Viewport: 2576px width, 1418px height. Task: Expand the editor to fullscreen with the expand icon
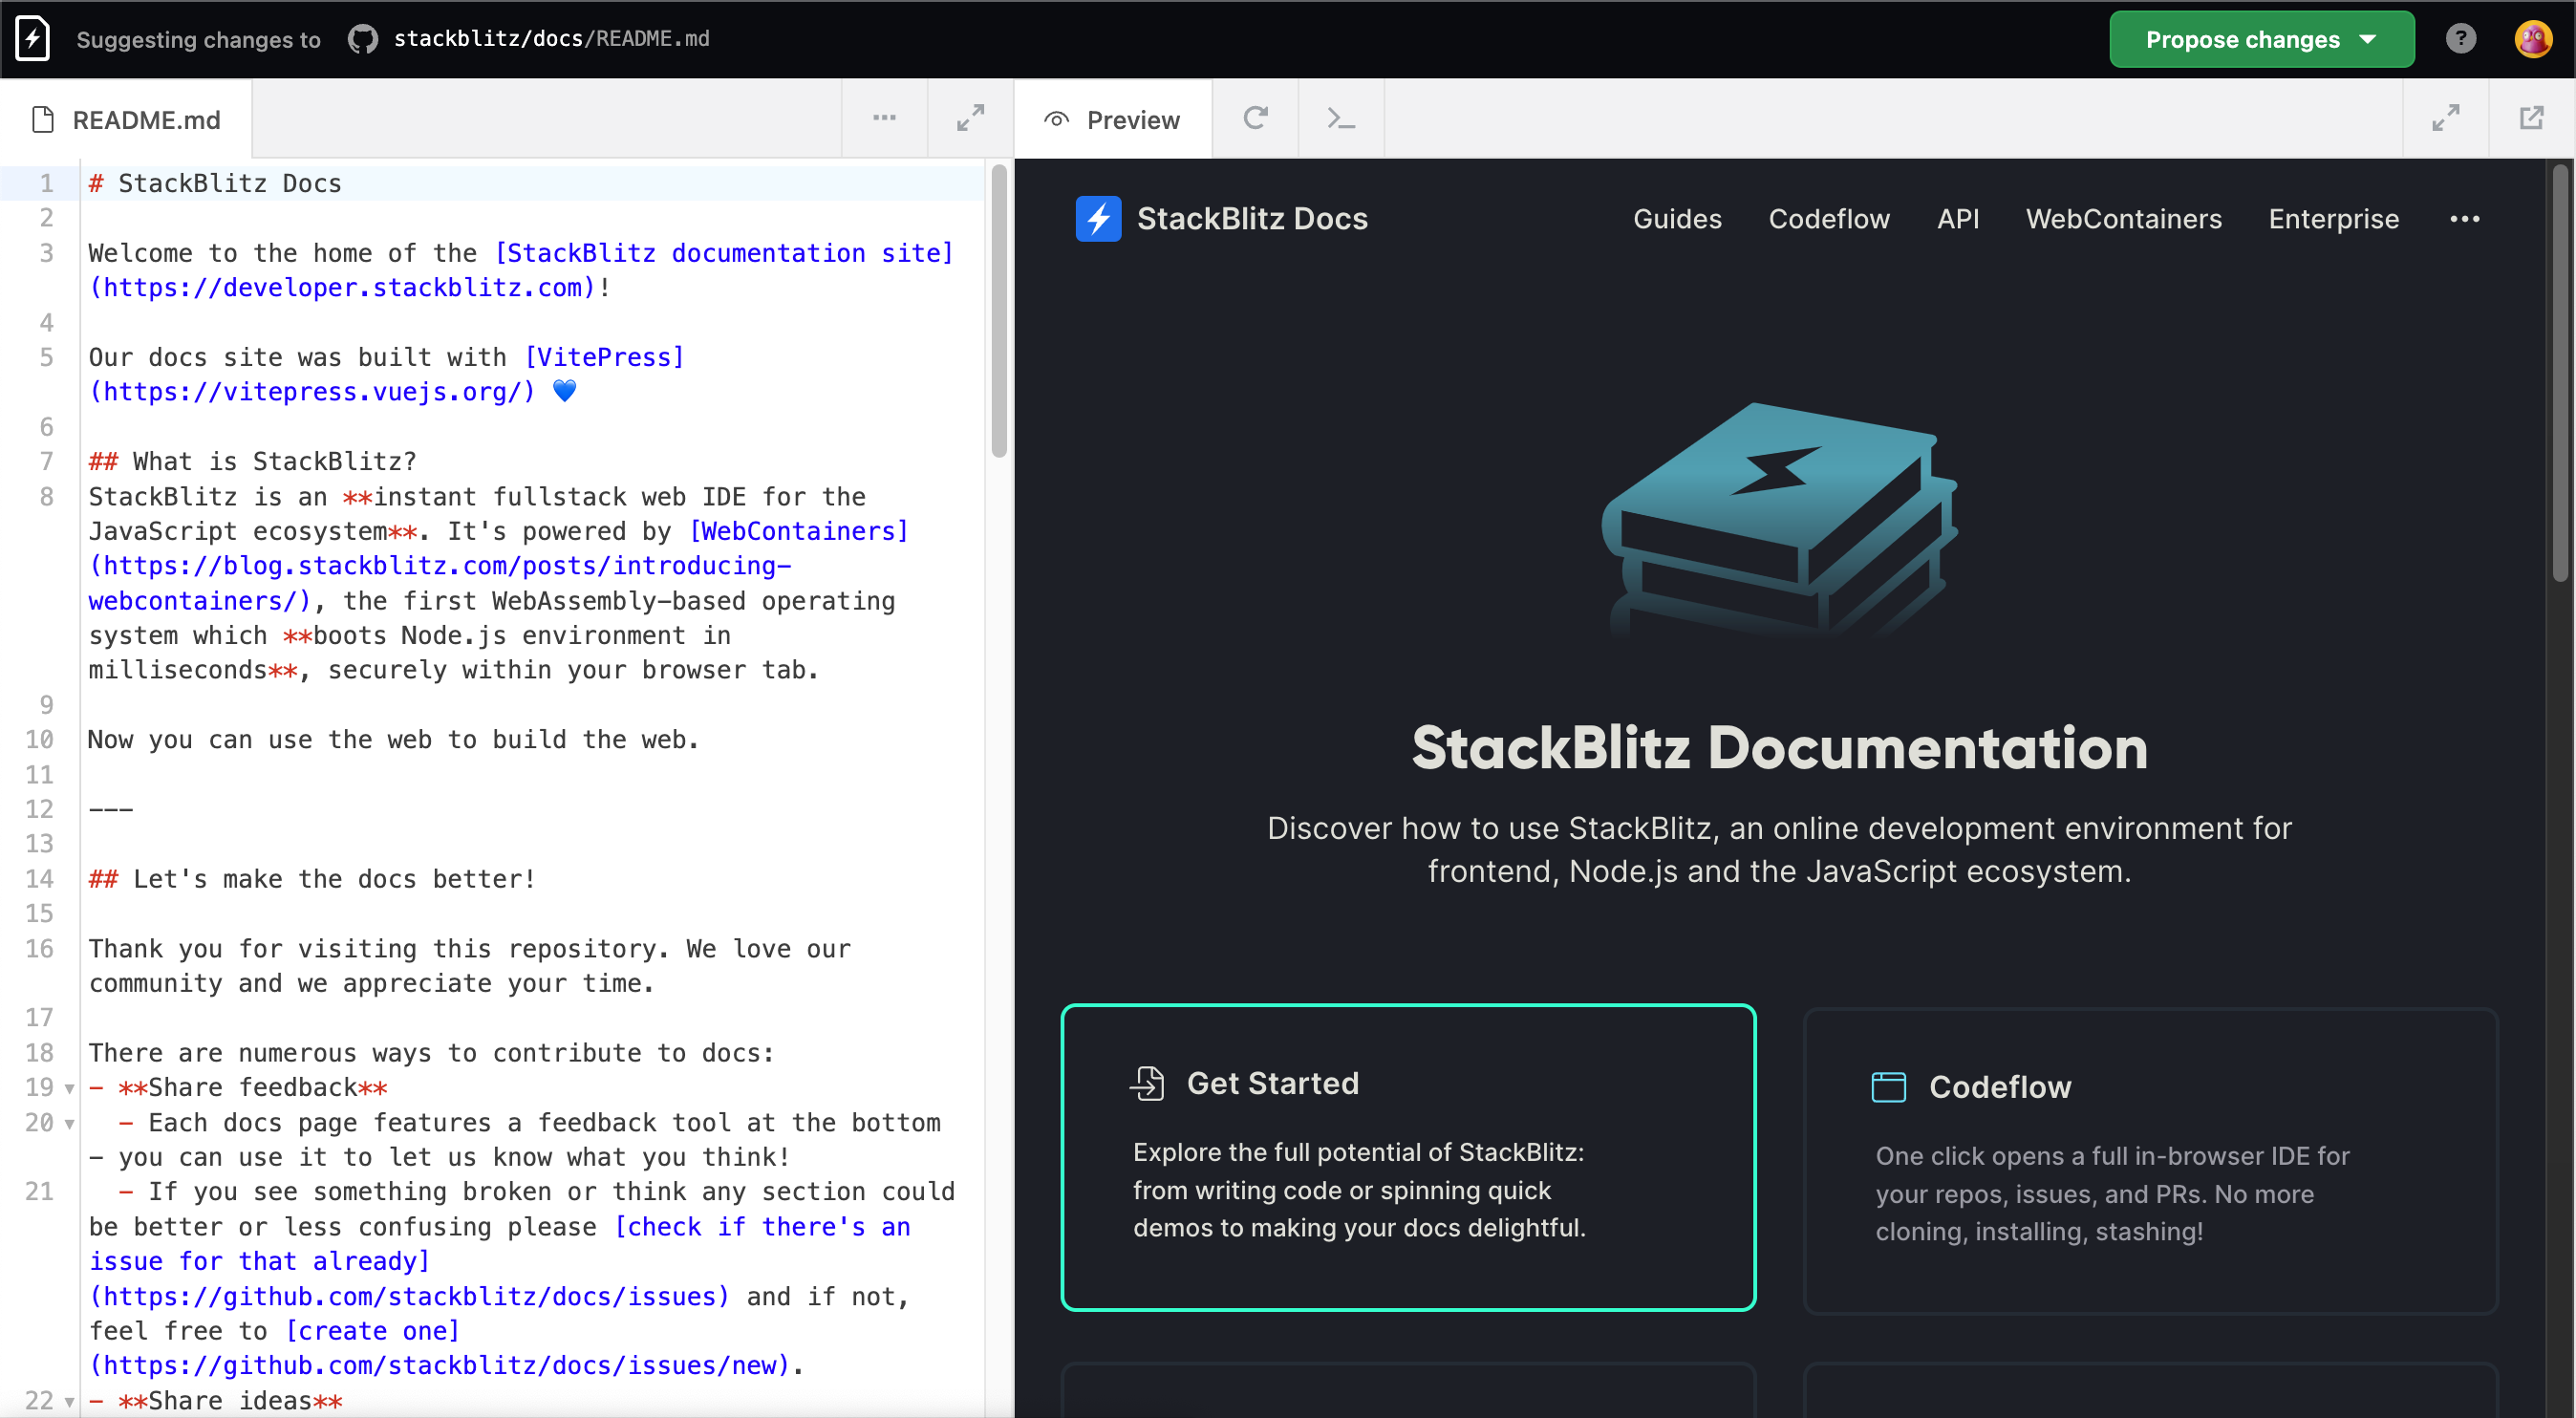point(969,118)
